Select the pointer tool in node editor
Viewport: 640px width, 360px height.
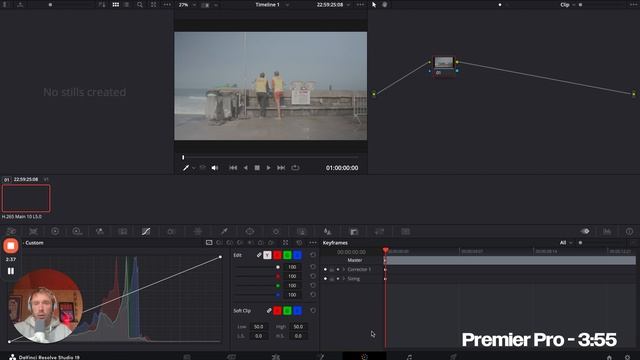coord(374,4)
